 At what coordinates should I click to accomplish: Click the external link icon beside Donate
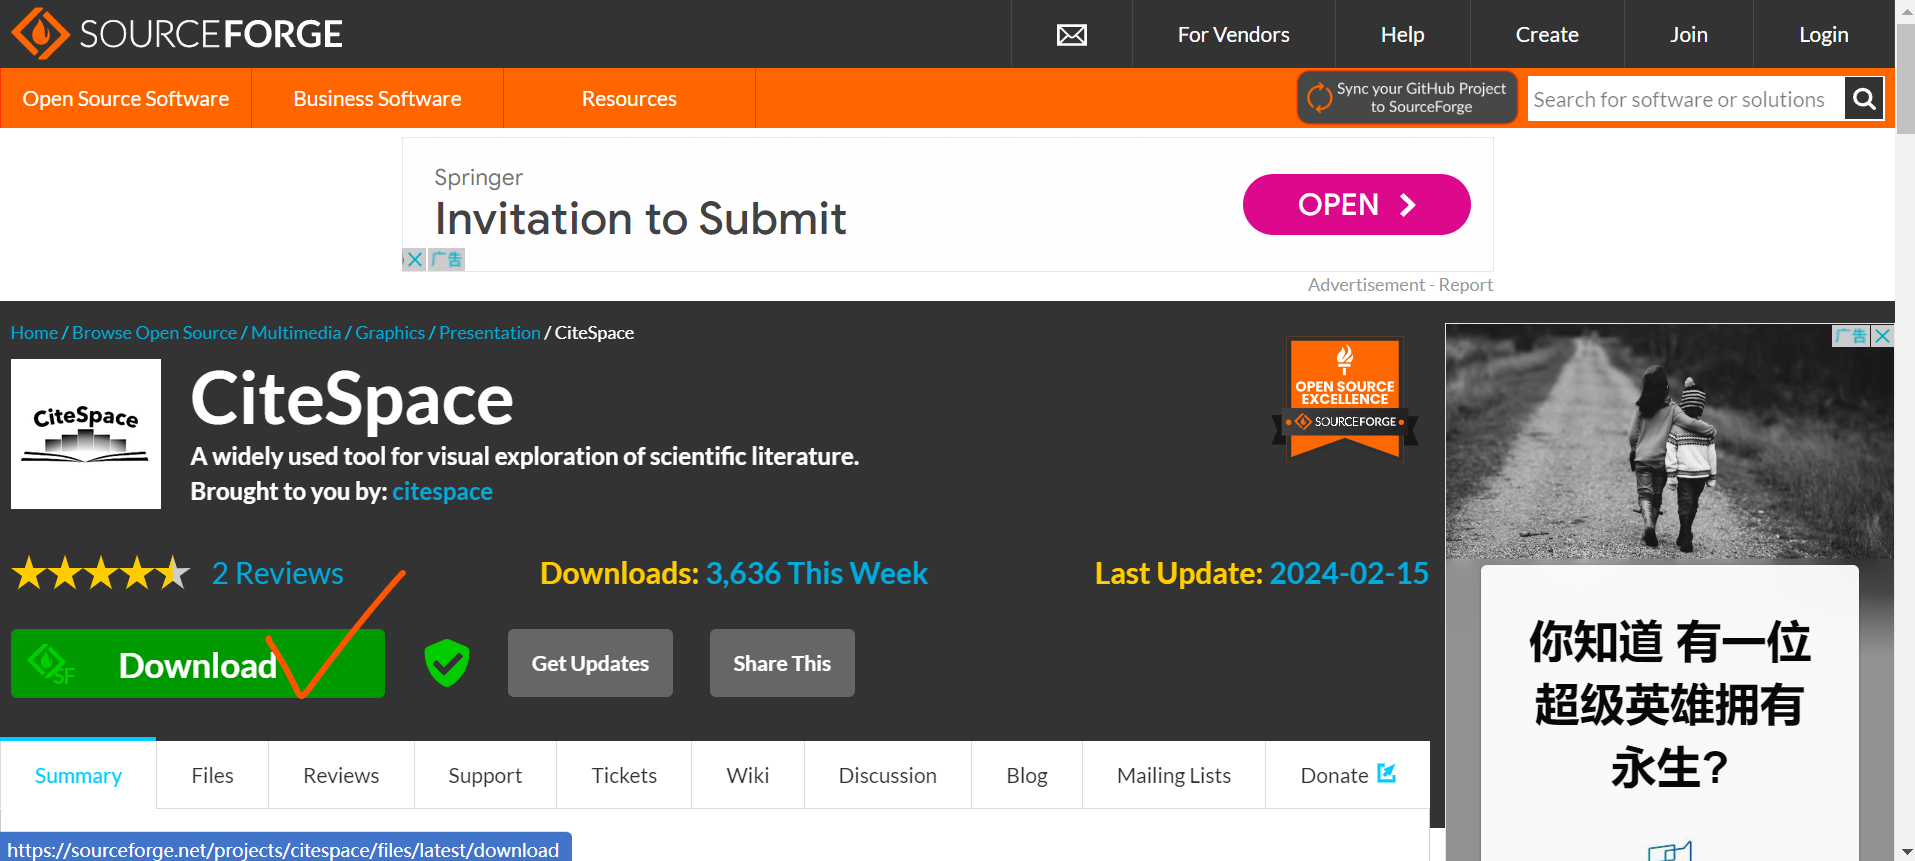[x=1386, y=773]
